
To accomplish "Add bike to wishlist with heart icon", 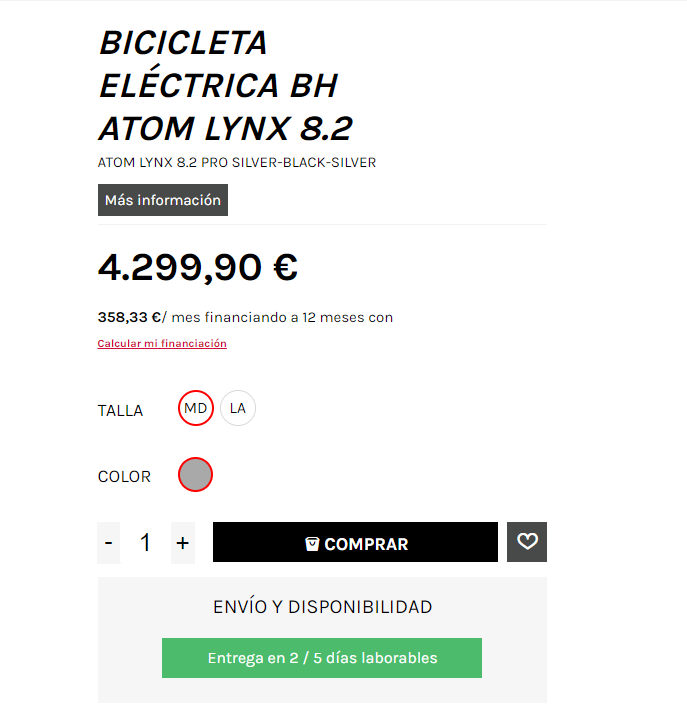I will pyautogui.click(x=527, y=542).
